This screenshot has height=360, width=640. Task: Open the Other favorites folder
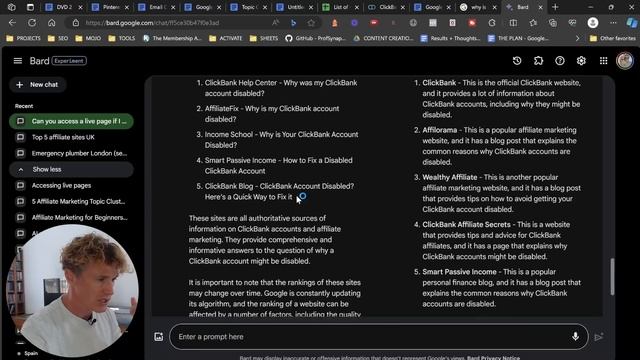[x=612, y=38]
